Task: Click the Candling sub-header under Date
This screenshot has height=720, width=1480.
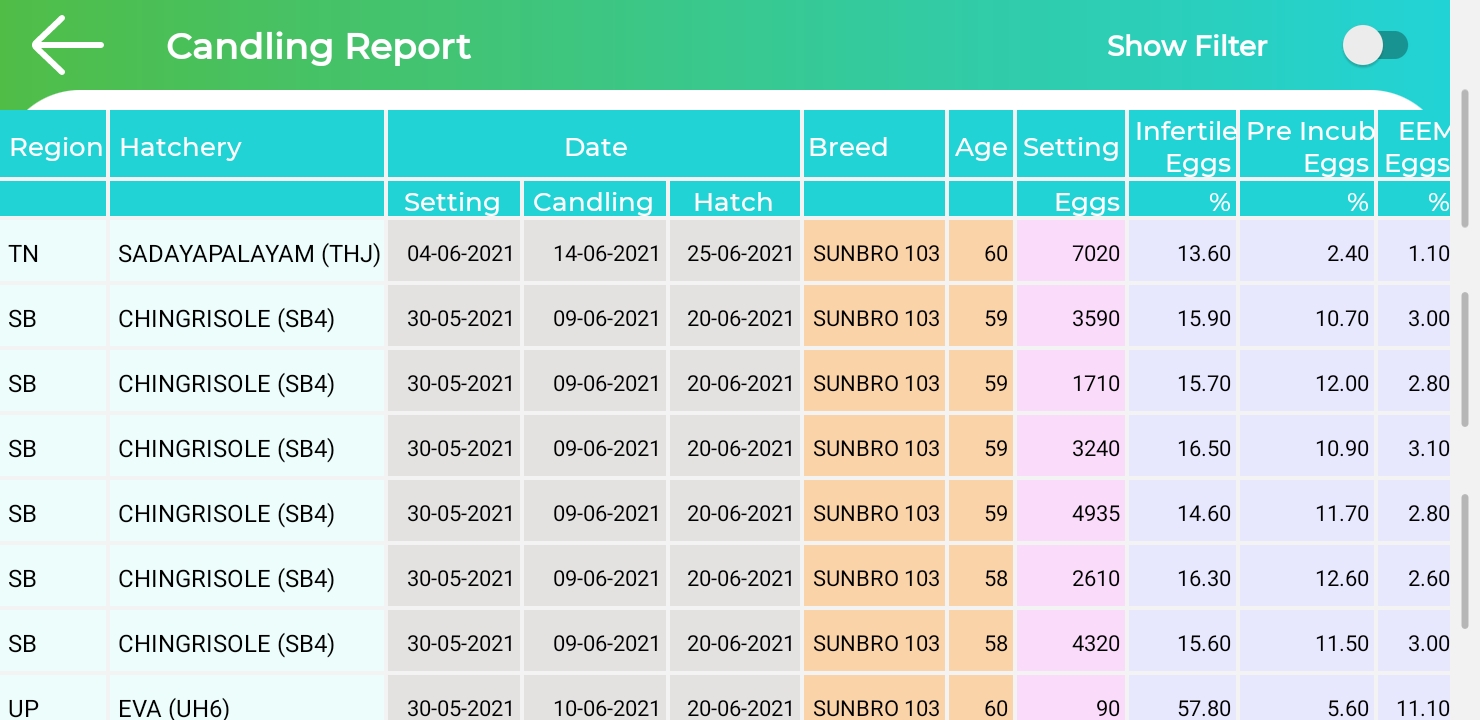Action: pyautogui.click(x=593, y=201)
